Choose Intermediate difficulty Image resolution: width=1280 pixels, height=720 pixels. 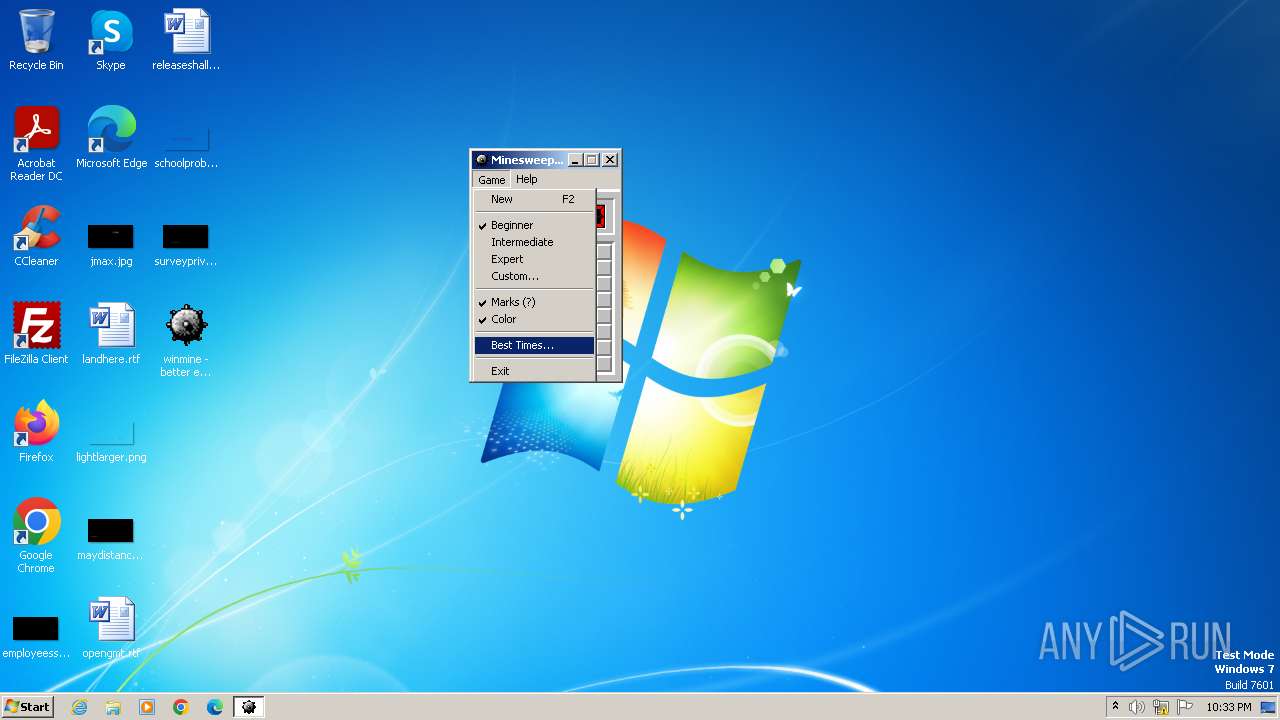tap(534, 242)
